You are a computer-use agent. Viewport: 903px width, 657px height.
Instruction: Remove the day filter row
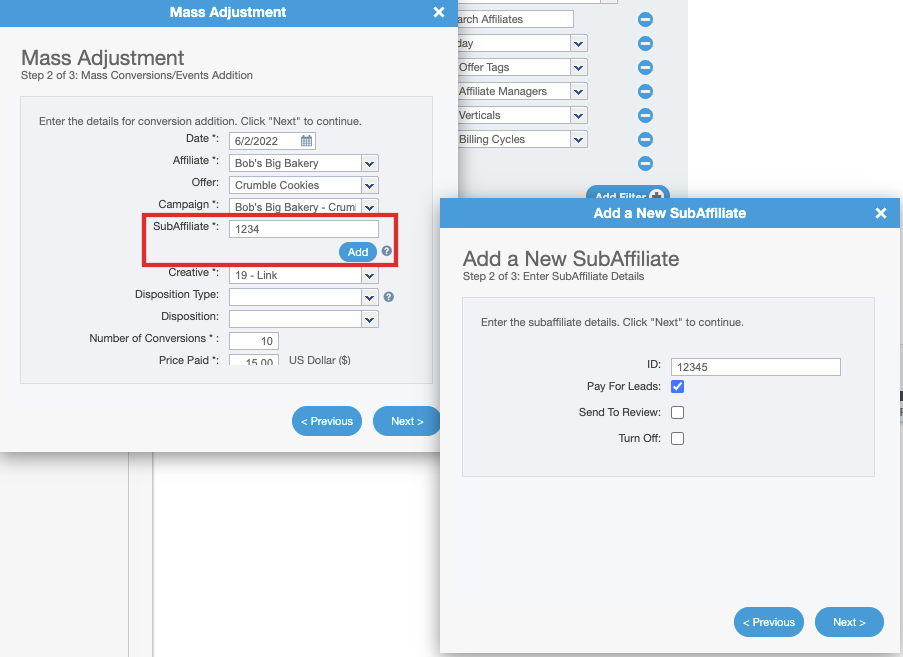tap(645, 43)
